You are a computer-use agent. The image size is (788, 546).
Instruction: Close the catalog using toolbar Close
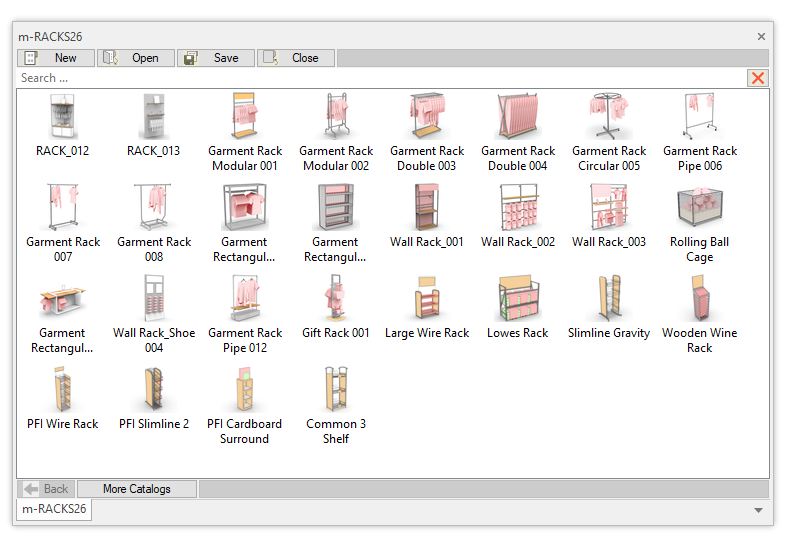(296, 58)
